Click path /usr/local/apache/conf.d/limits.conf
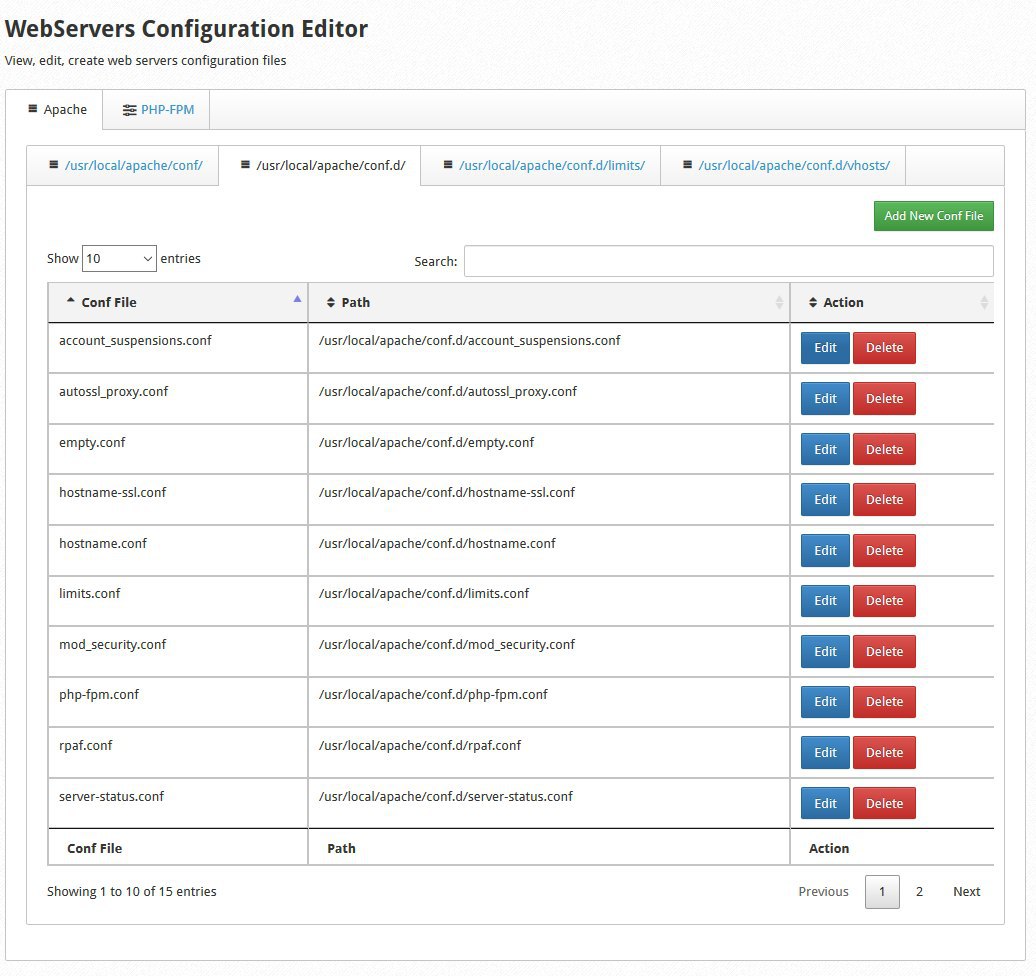This screenshot has height=976, width=1036. pos(424,594)
